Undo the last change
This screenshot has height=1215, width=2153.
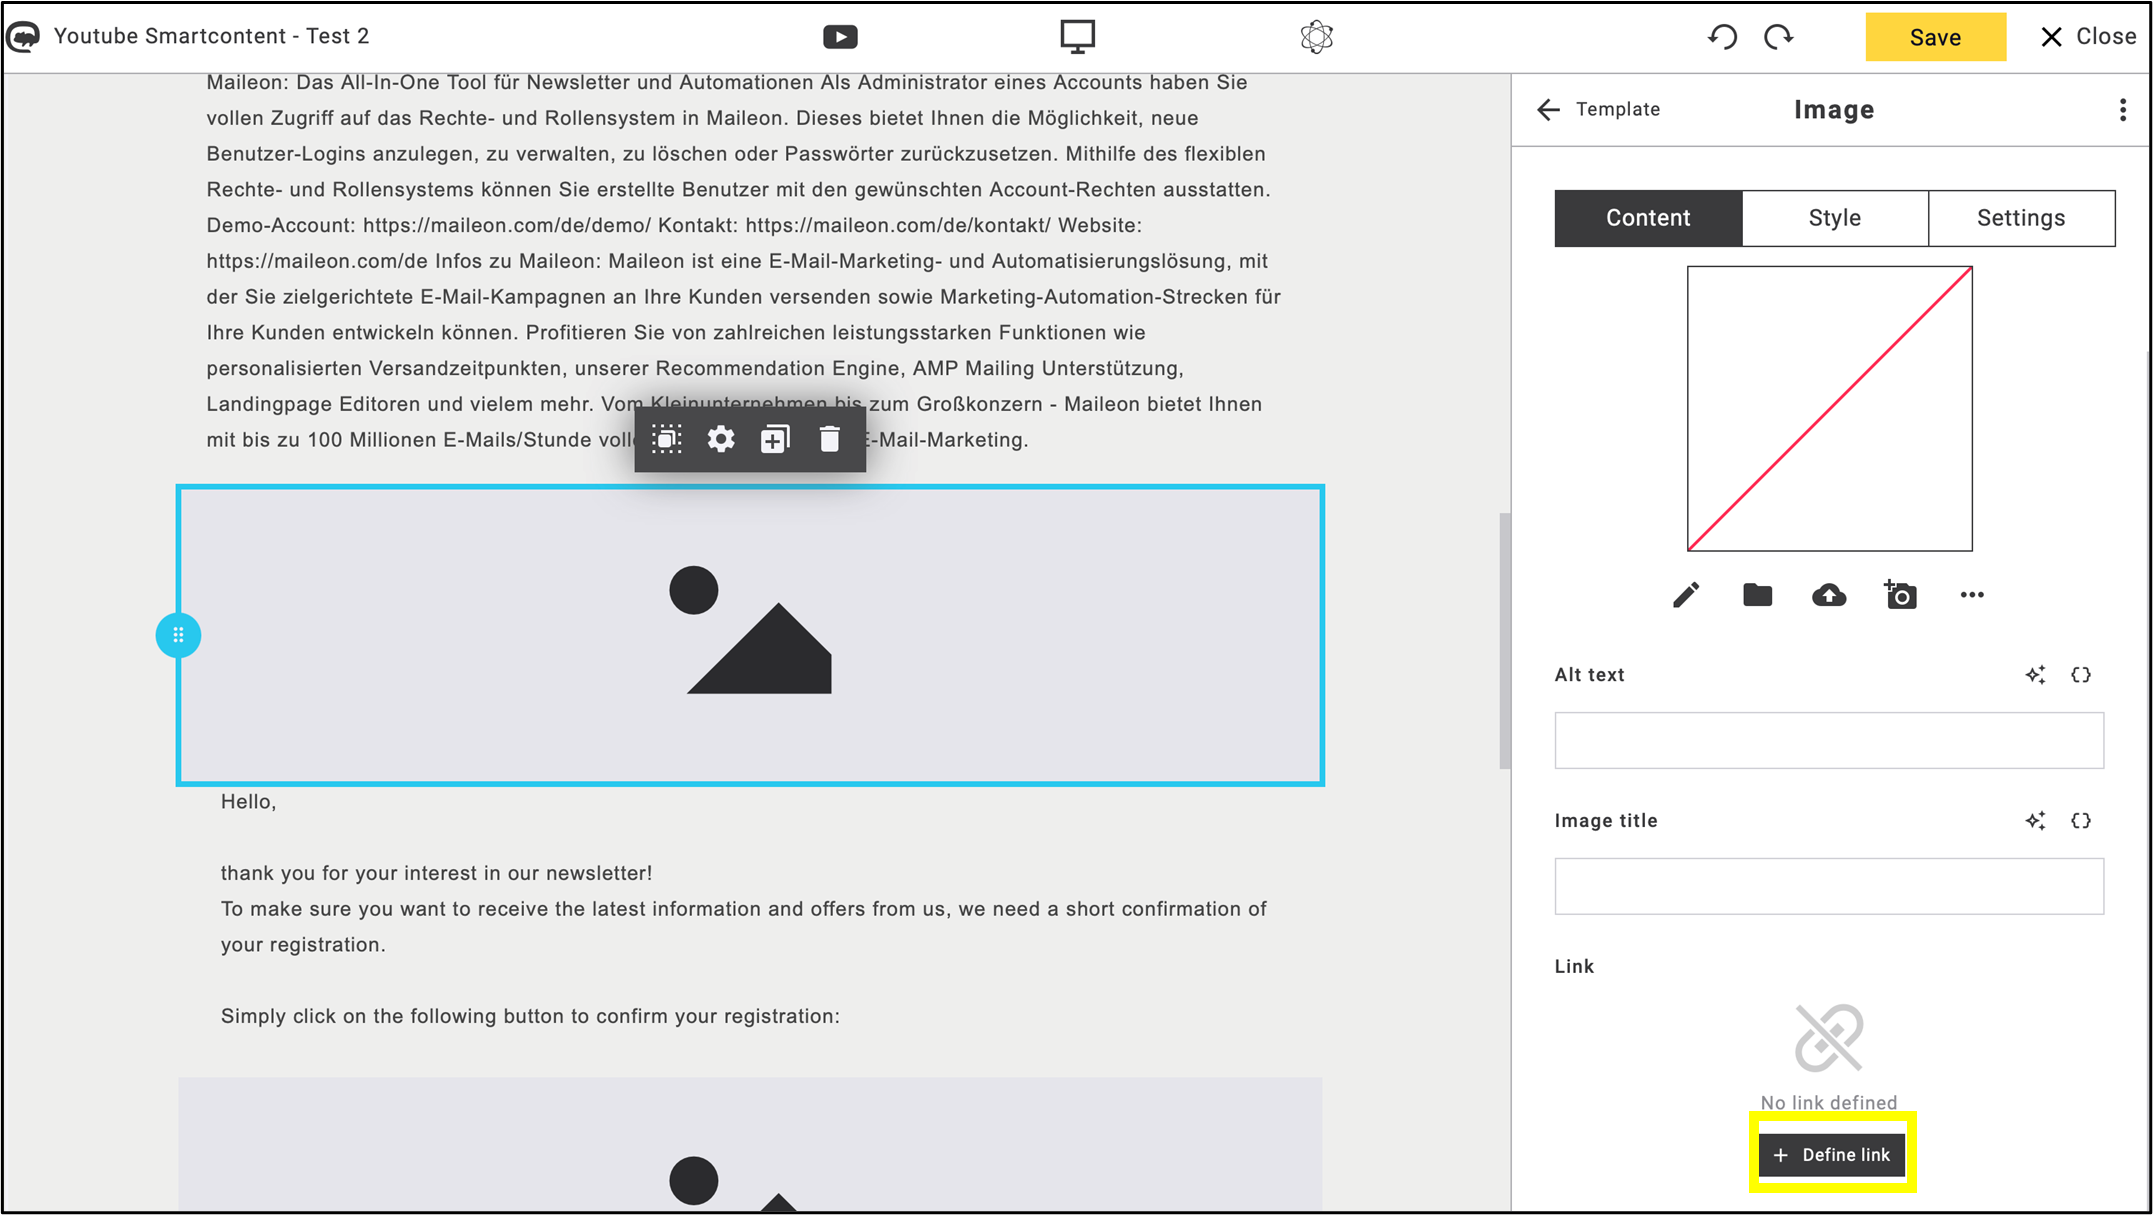pyautogui.click(x=1722, y=37)
